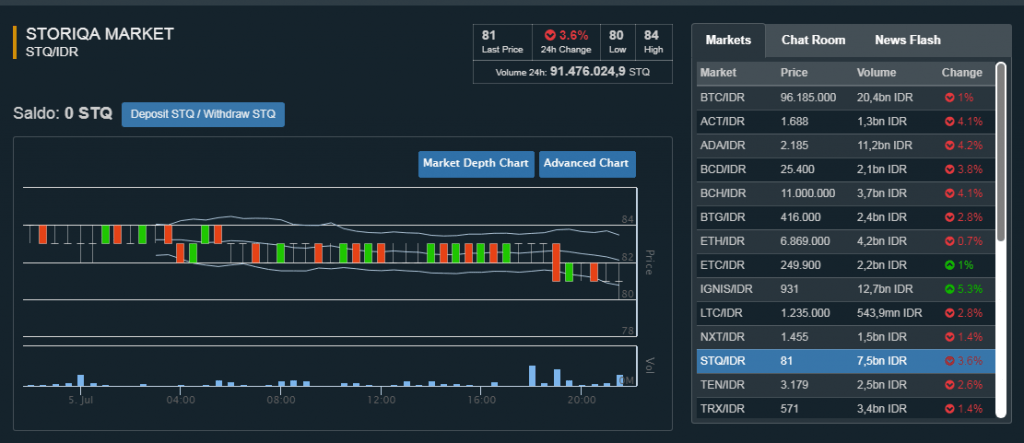The width and height of the screenshot is (1024, 443).
Task: Click the green up-arrow icon for IGNIS/IDR
Action: click(950, 289)
